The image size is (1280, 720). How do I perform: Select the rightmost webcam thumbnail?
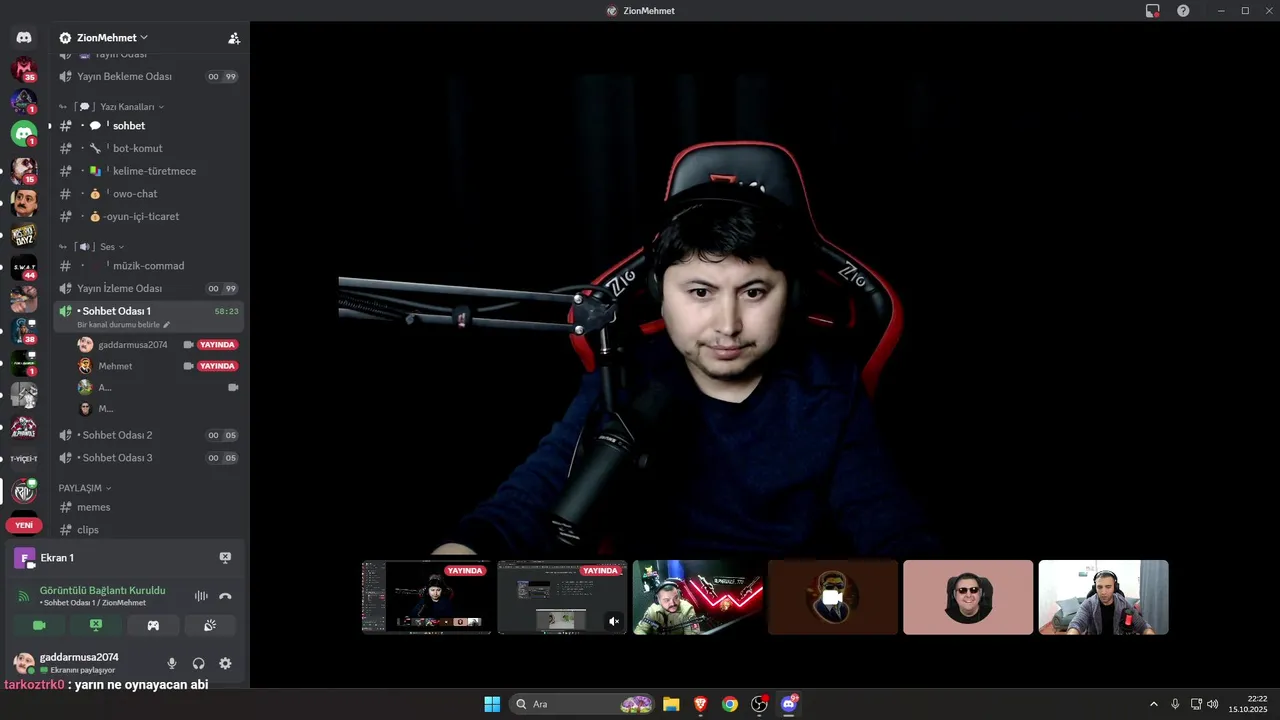coord(1104,597)
